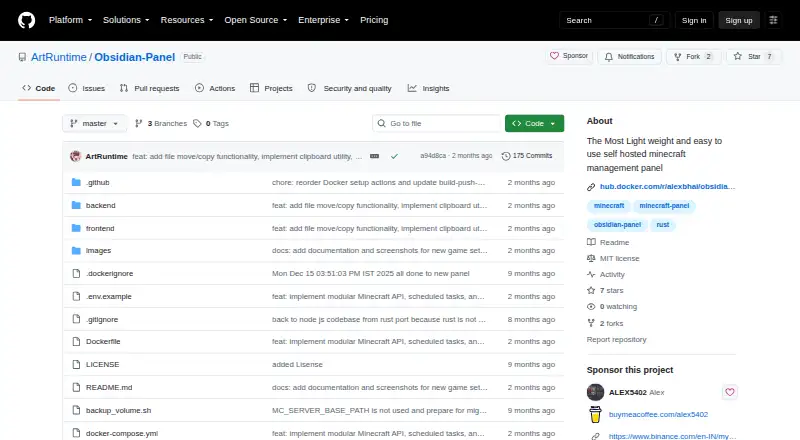Expand the Open Source menu

tap(256, 20)
